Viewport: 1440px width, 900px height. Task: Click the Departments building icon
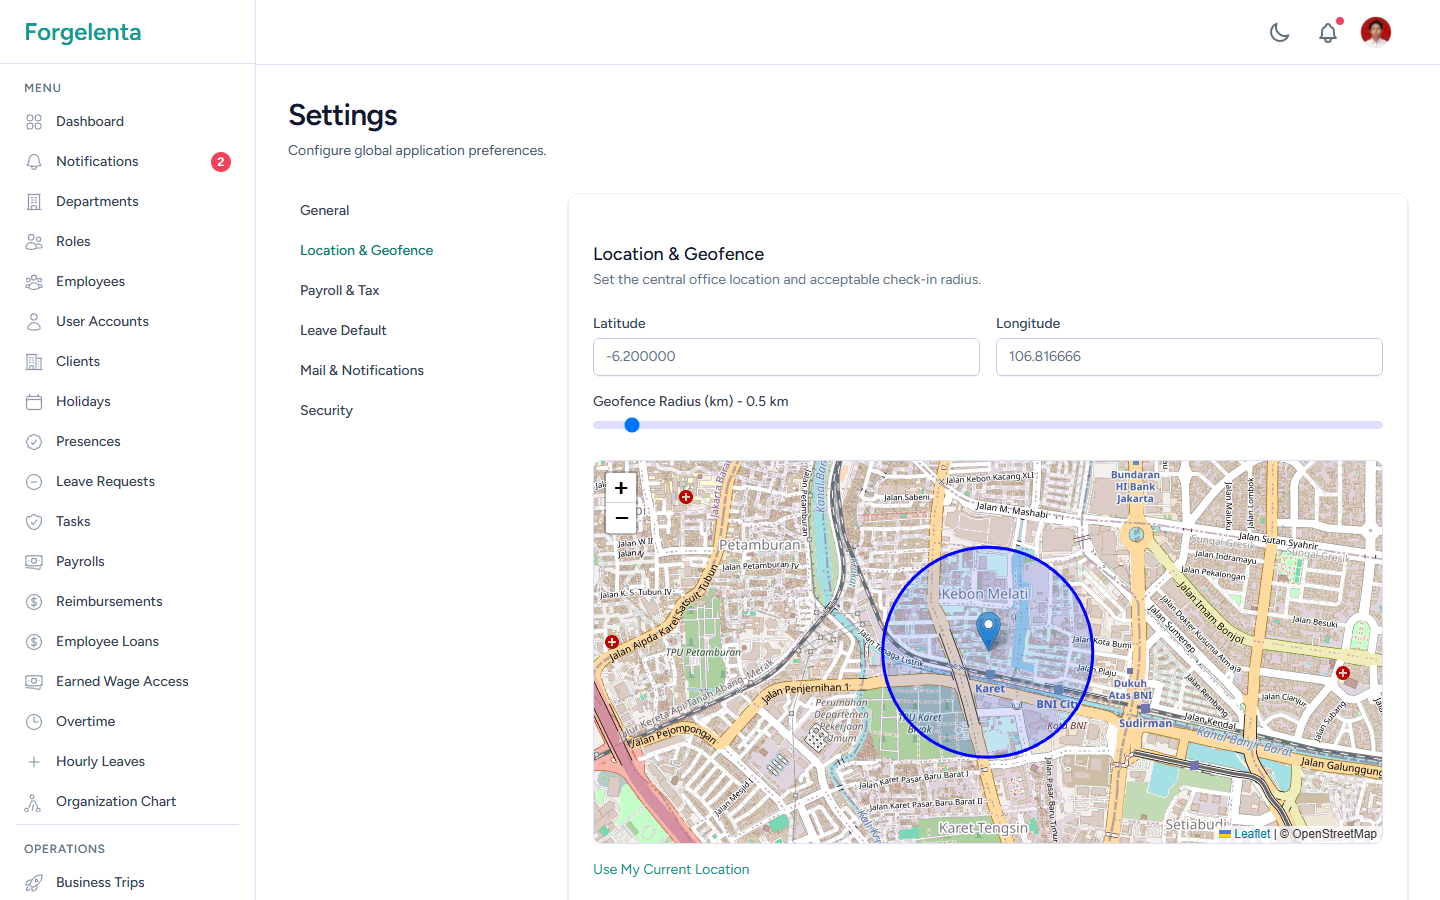pos(34,202)
